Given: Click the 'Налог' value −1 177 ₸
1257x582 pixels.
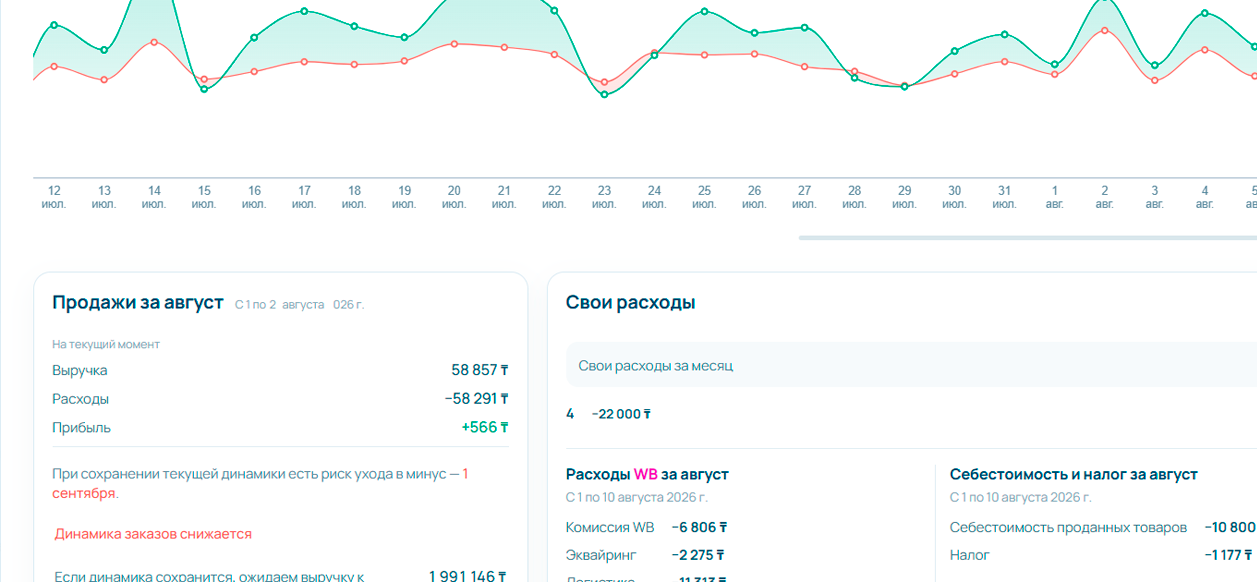Looking at the screenshot, I should click(x=1229, y=555).
